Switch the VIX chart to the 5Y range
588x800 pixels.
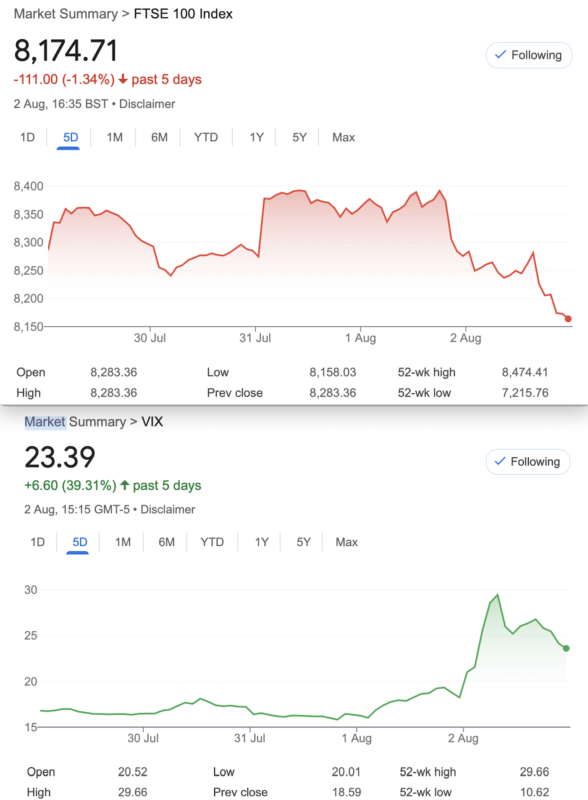[304, 542]
